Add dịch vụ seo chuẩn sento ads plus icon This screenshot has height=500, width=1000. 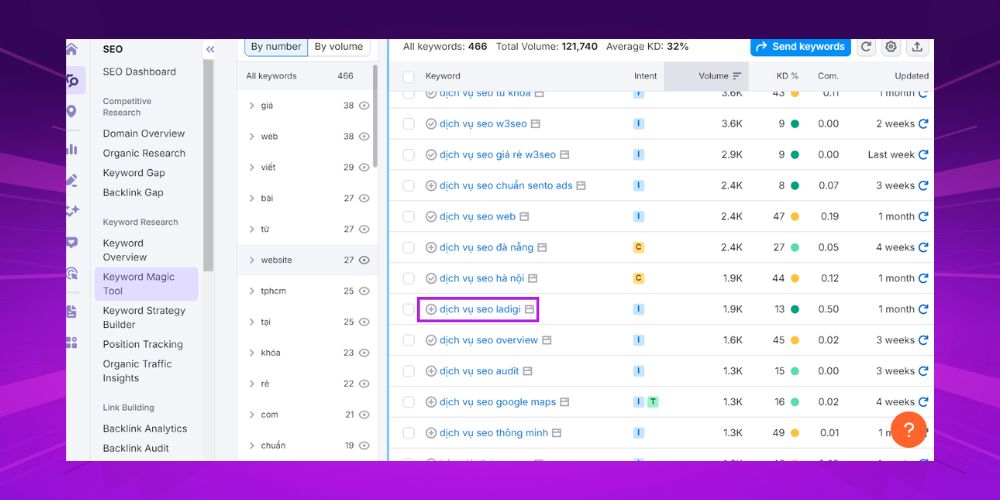[431, 186]
